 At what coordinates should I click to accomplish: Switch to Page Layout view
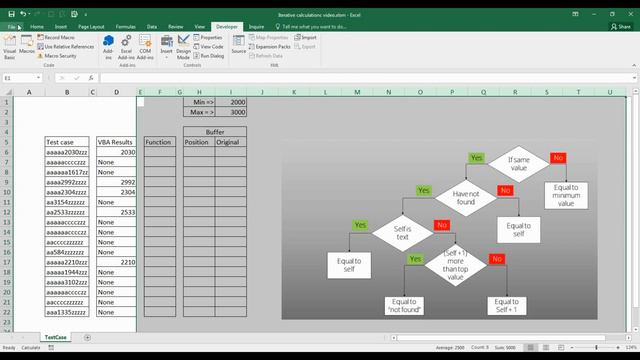click(x=546, y=347)
